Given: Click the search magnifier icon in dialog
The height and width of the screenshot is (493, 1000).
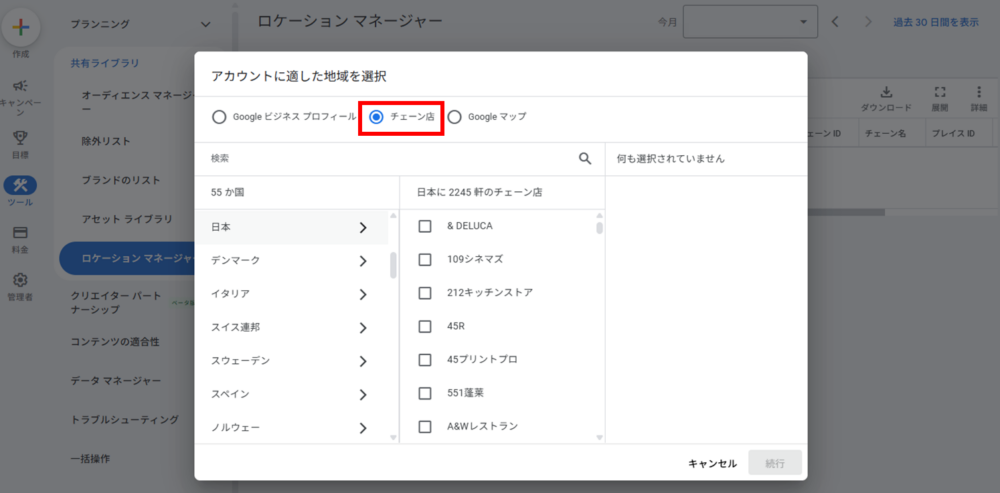Looking at the screenshot, I should point(585,158).
